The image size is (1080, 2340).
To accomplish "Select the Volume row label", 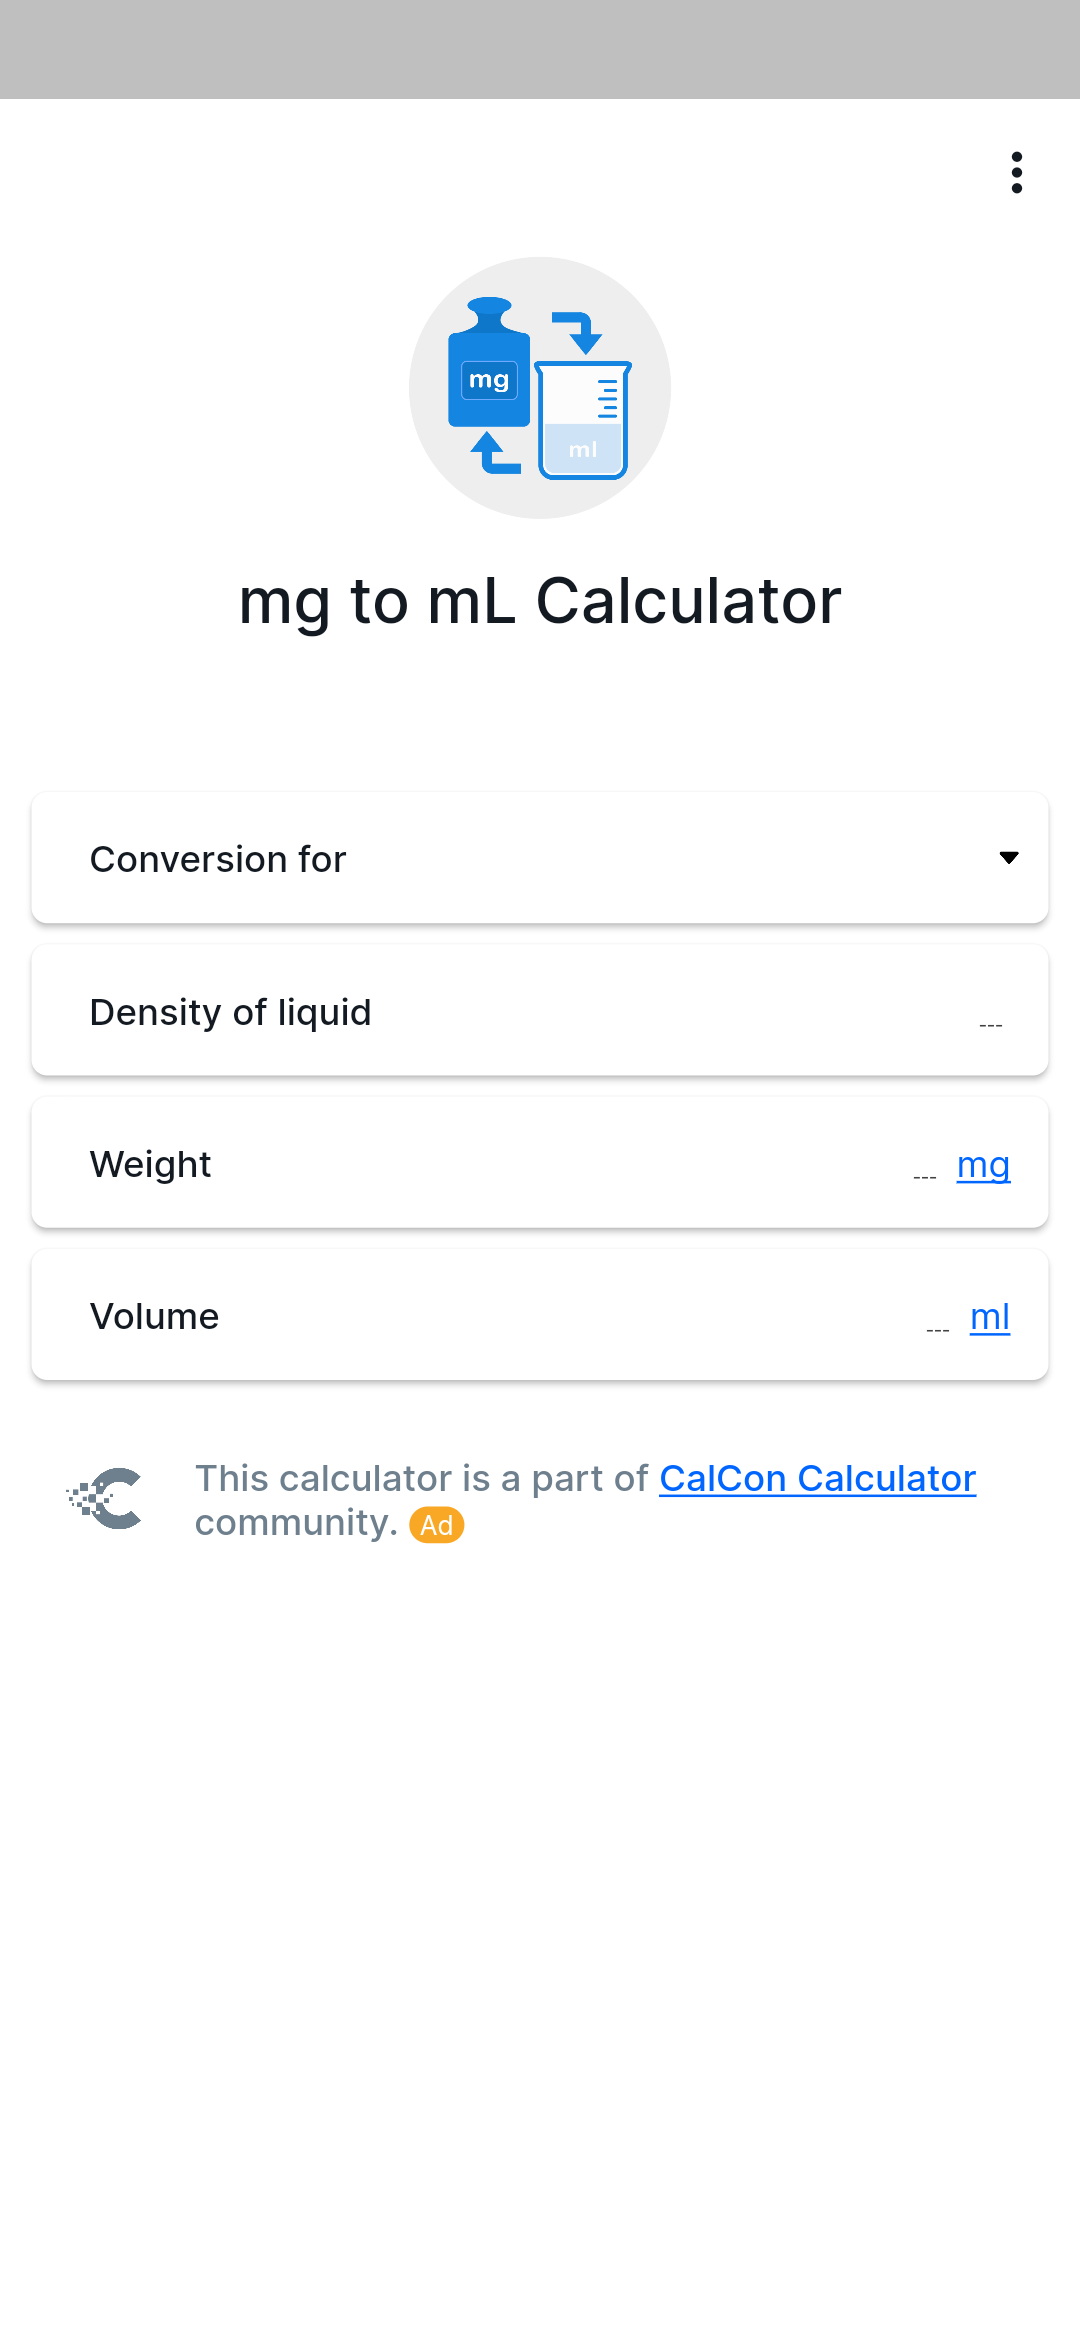I will click(154, 1316).
